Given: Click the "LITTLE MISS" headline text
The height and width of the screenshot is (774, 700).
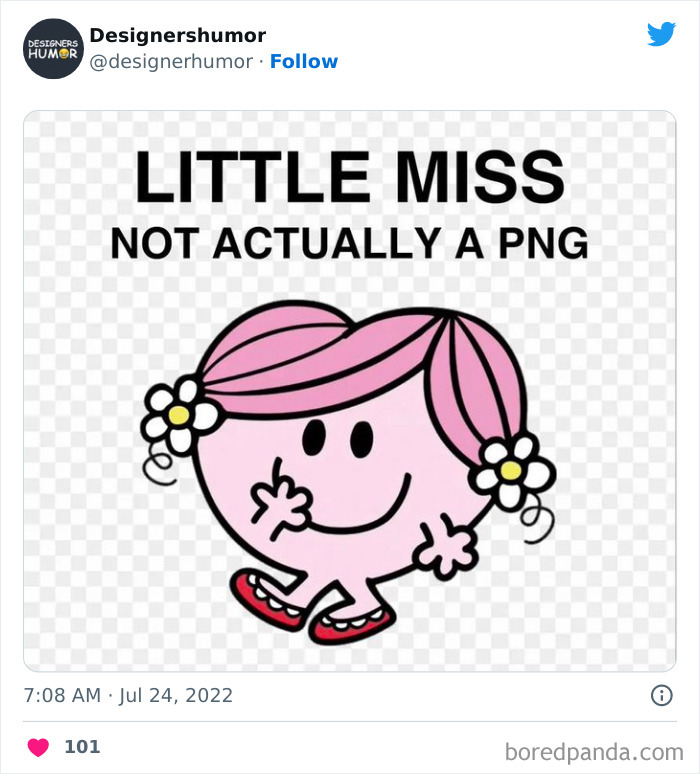Looking at the screenshot, I should click(349, 176).
